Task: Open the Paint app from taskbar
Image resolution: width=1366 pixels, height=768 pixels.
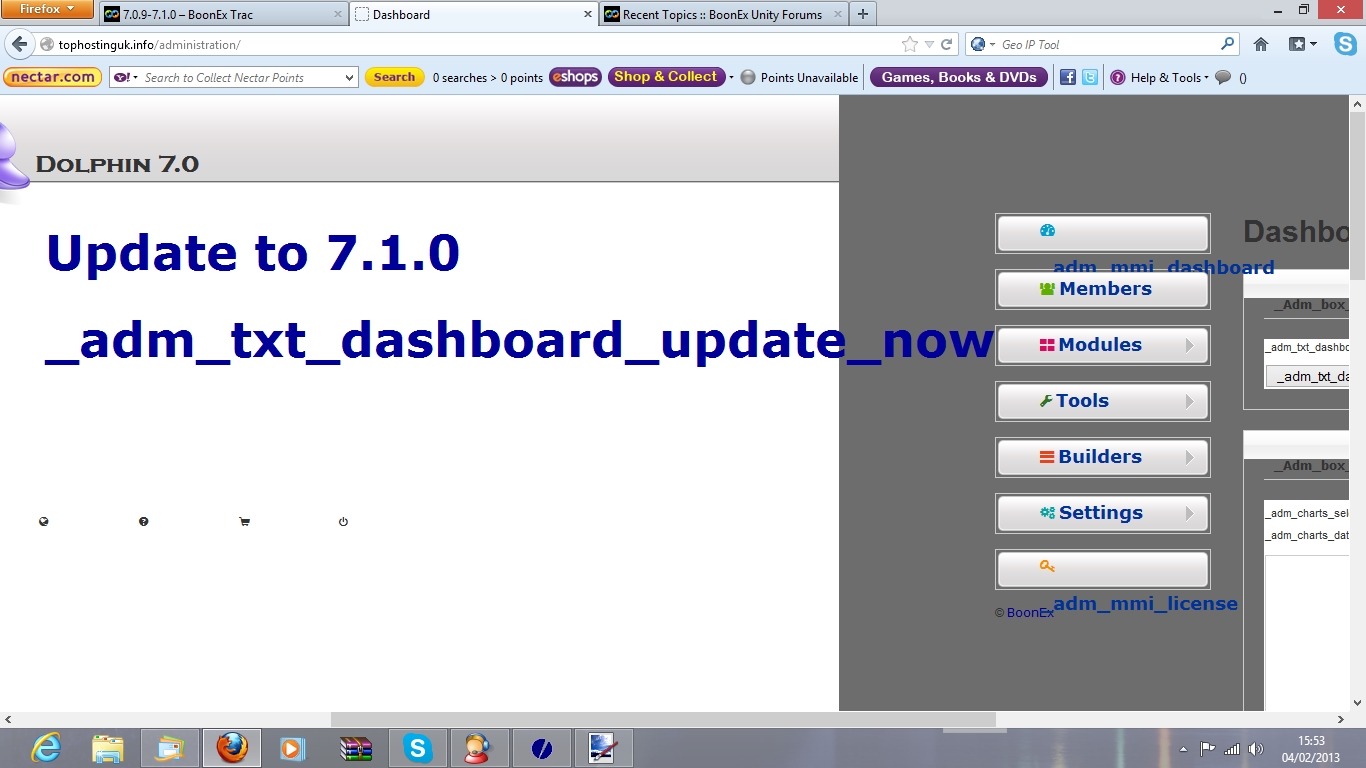Action: (603, 748)
